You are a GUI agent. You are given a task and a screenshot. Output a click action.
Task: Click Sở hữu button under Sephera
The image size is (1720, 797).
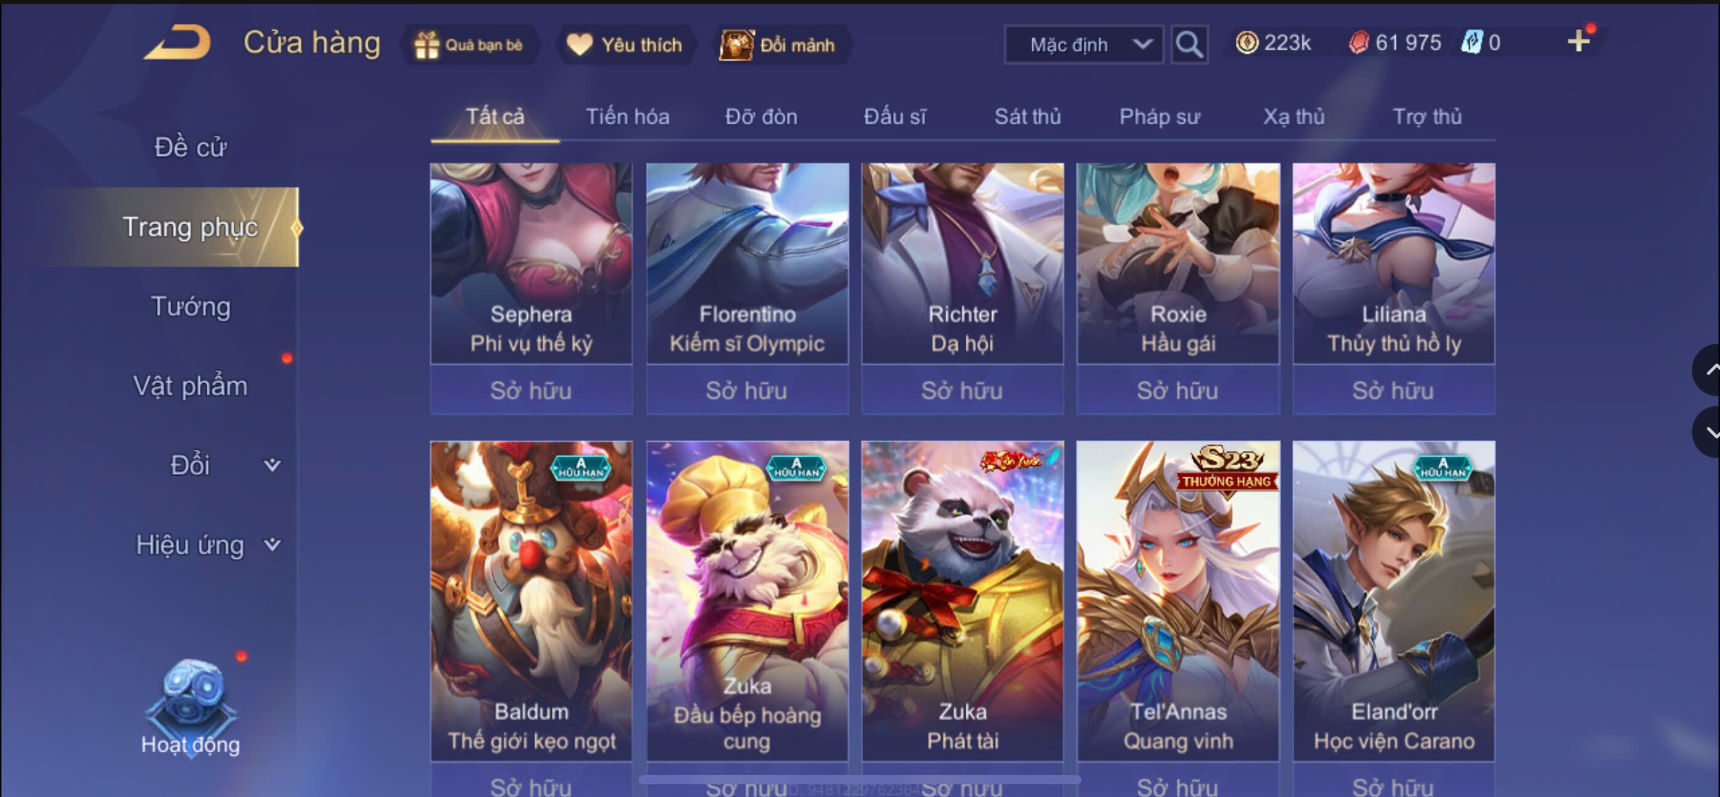(x=531, y=390)
